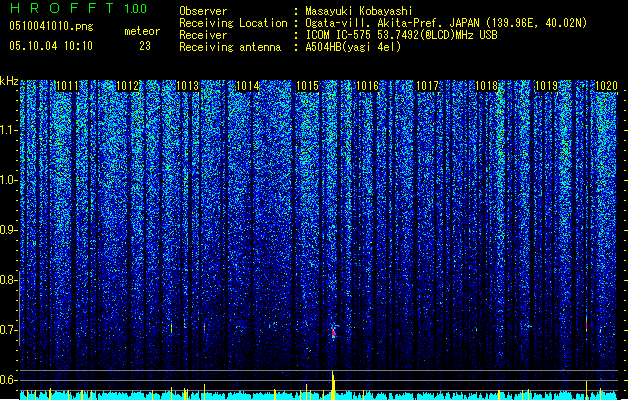Click the red meteor echo before 1020
The height and width of the screenshot is (400, 629).
click(x=586, y=323)
